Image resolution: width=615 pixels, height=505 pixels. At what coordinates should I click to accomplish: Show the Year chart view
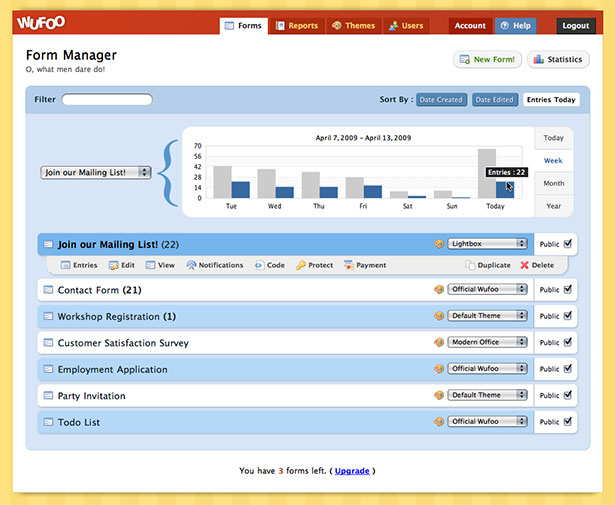pos(553,206)
